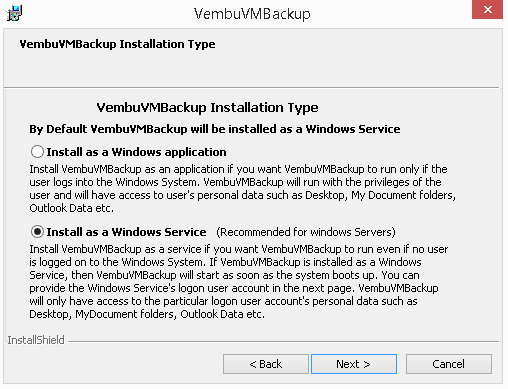
Task: Click the centered Installation Type heading
Action: (207, 107)
